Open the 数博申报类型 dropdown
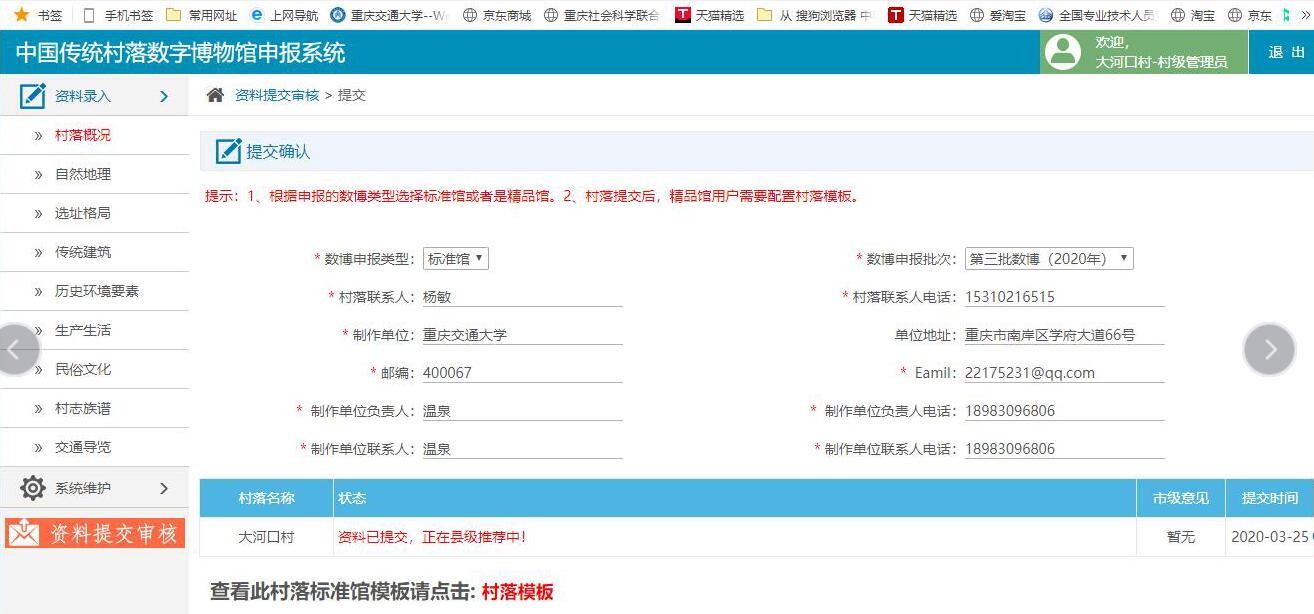Viewport: 1314px width, 614px height. coord(455,259)
